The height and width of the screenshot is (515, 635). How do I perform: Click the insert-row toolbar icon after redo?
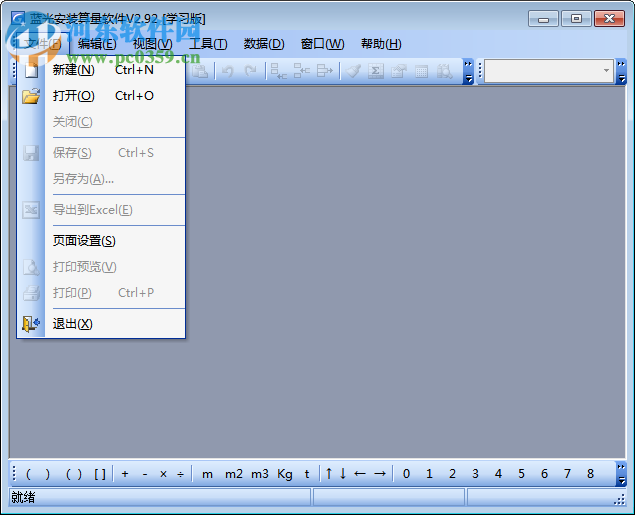279,71
